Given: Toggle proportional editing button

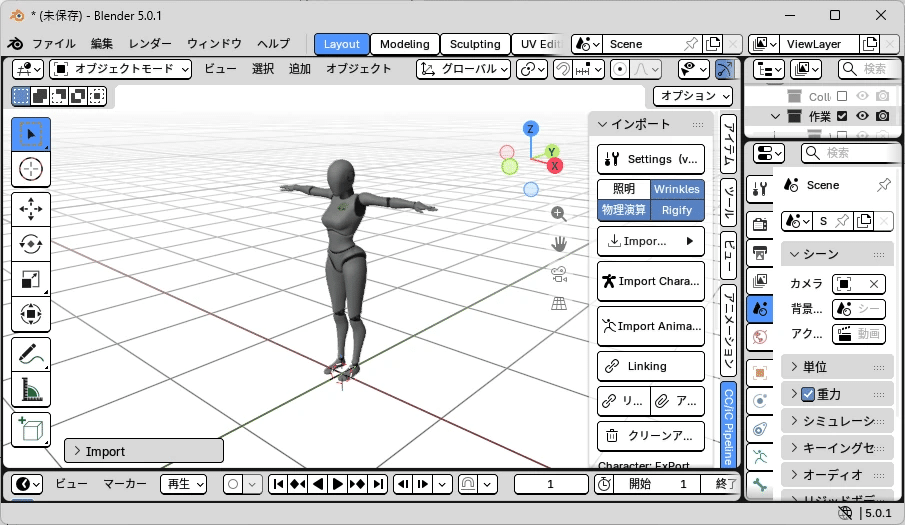Looking at the screenshot, I should point(620,69).
